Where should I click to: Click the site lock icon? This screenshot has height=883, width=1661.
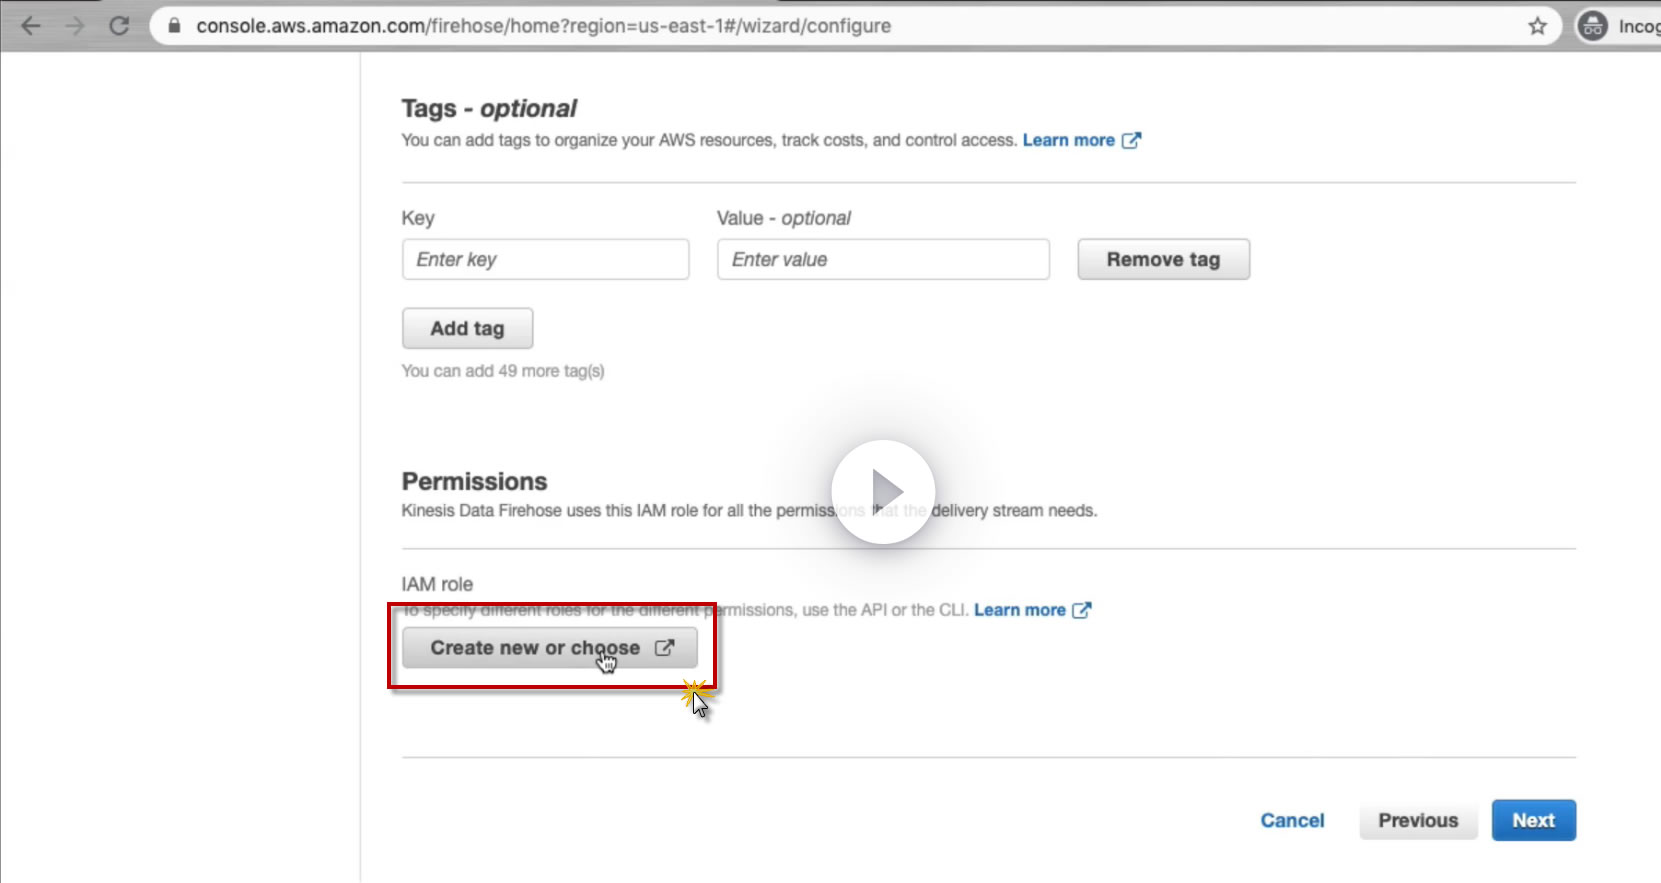pyautogui.click(x=174, y=26)
